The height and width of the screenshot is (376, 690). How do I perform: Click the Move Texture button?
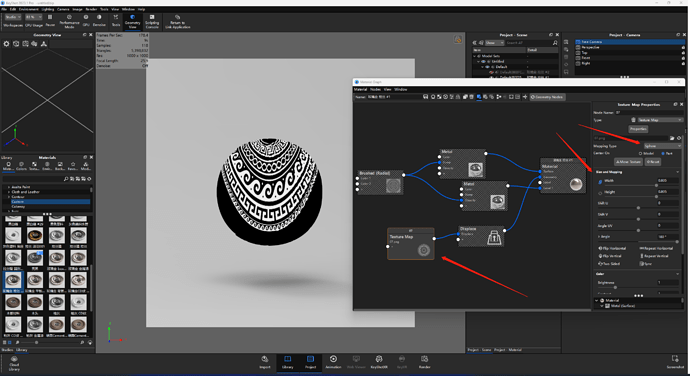(x=628, y=162)
